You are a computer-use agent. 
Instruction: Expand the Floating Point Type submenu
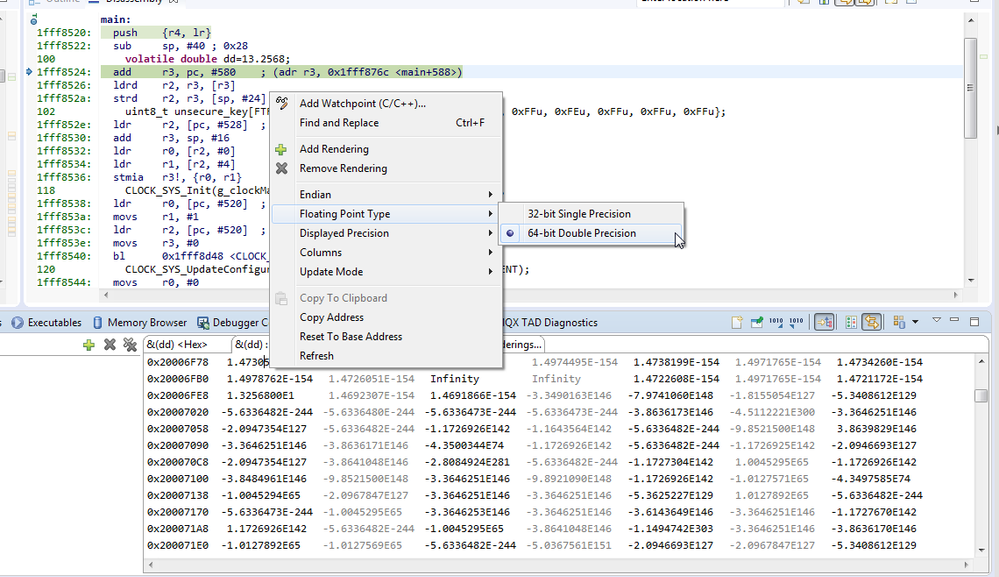coord(387,214)
